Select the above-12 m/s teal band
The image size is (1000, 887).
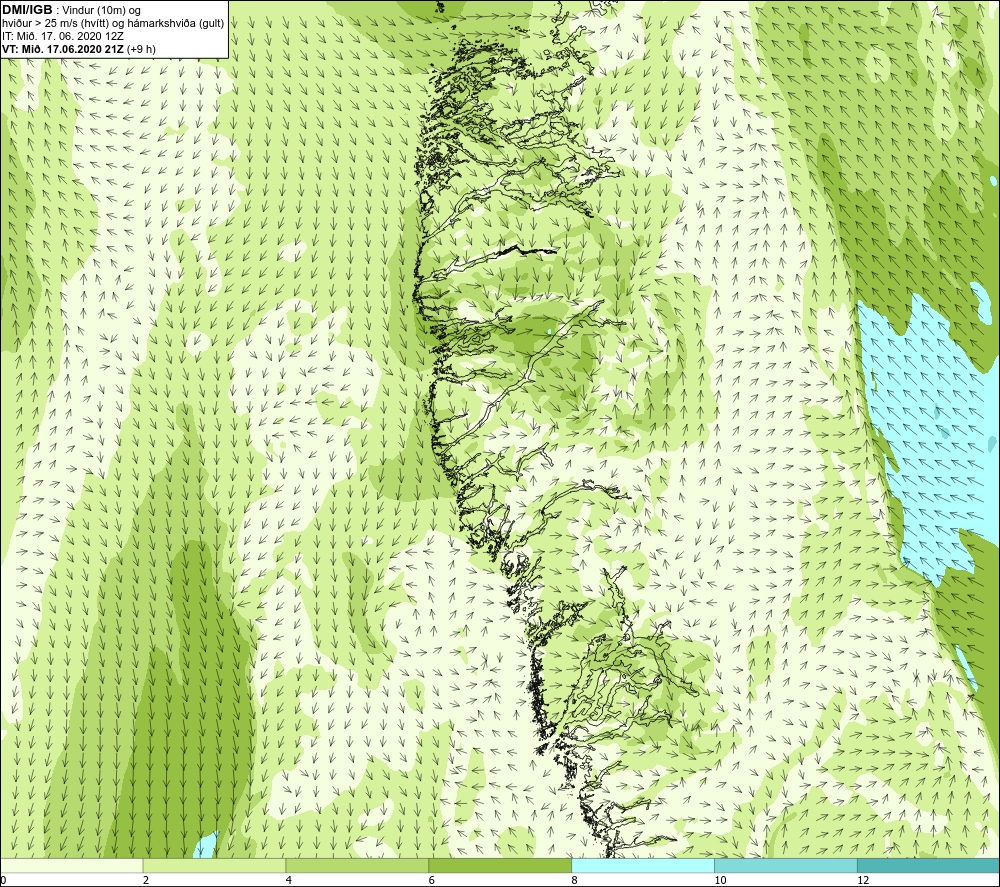point(929,866)
